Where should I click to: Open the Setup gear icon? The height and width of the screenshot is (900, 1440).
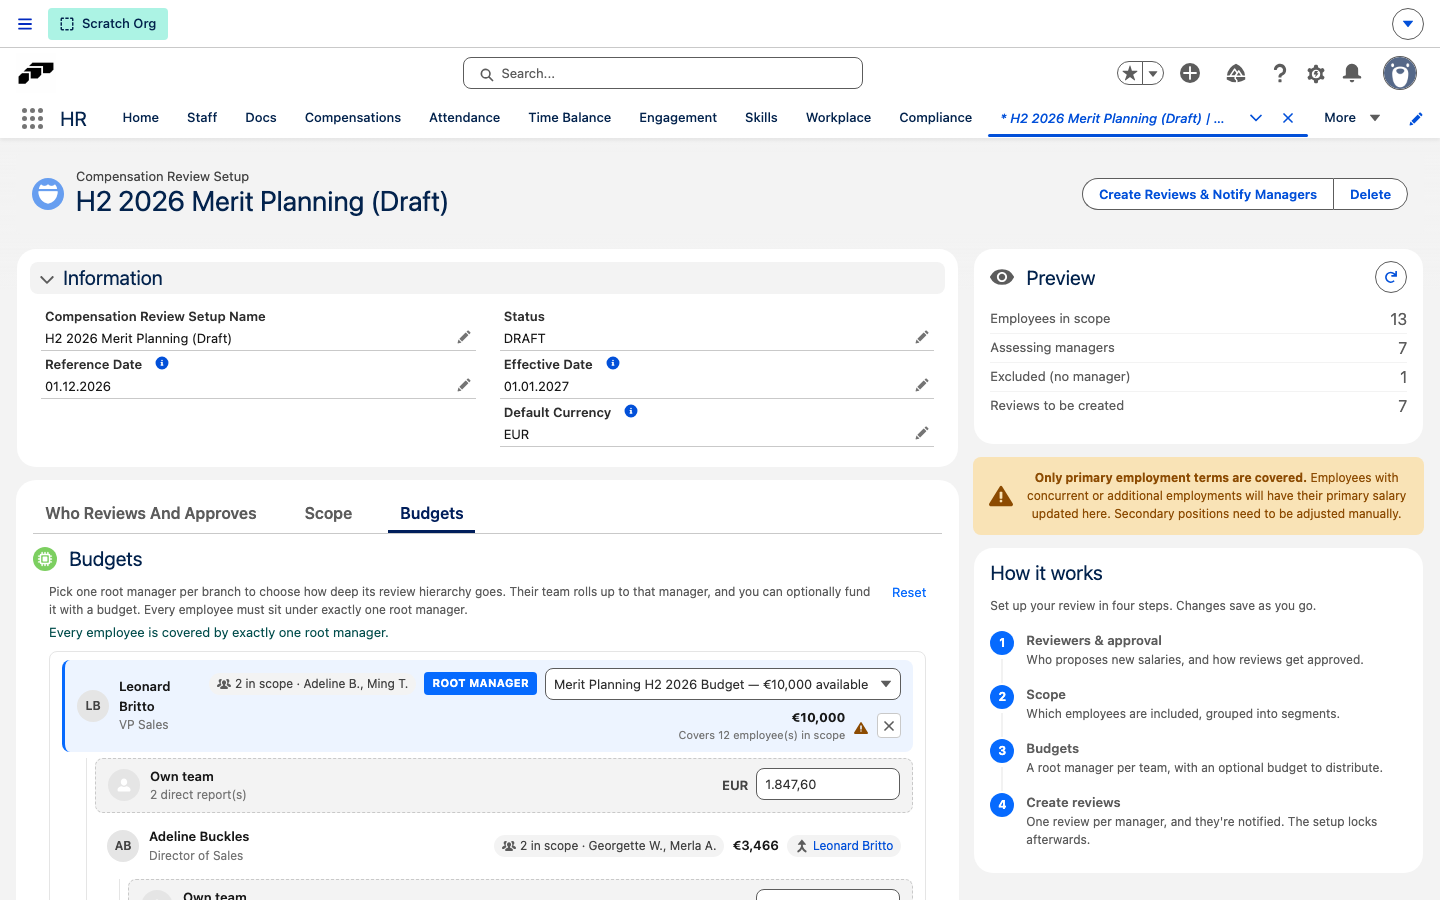(x=1316, y=73)
